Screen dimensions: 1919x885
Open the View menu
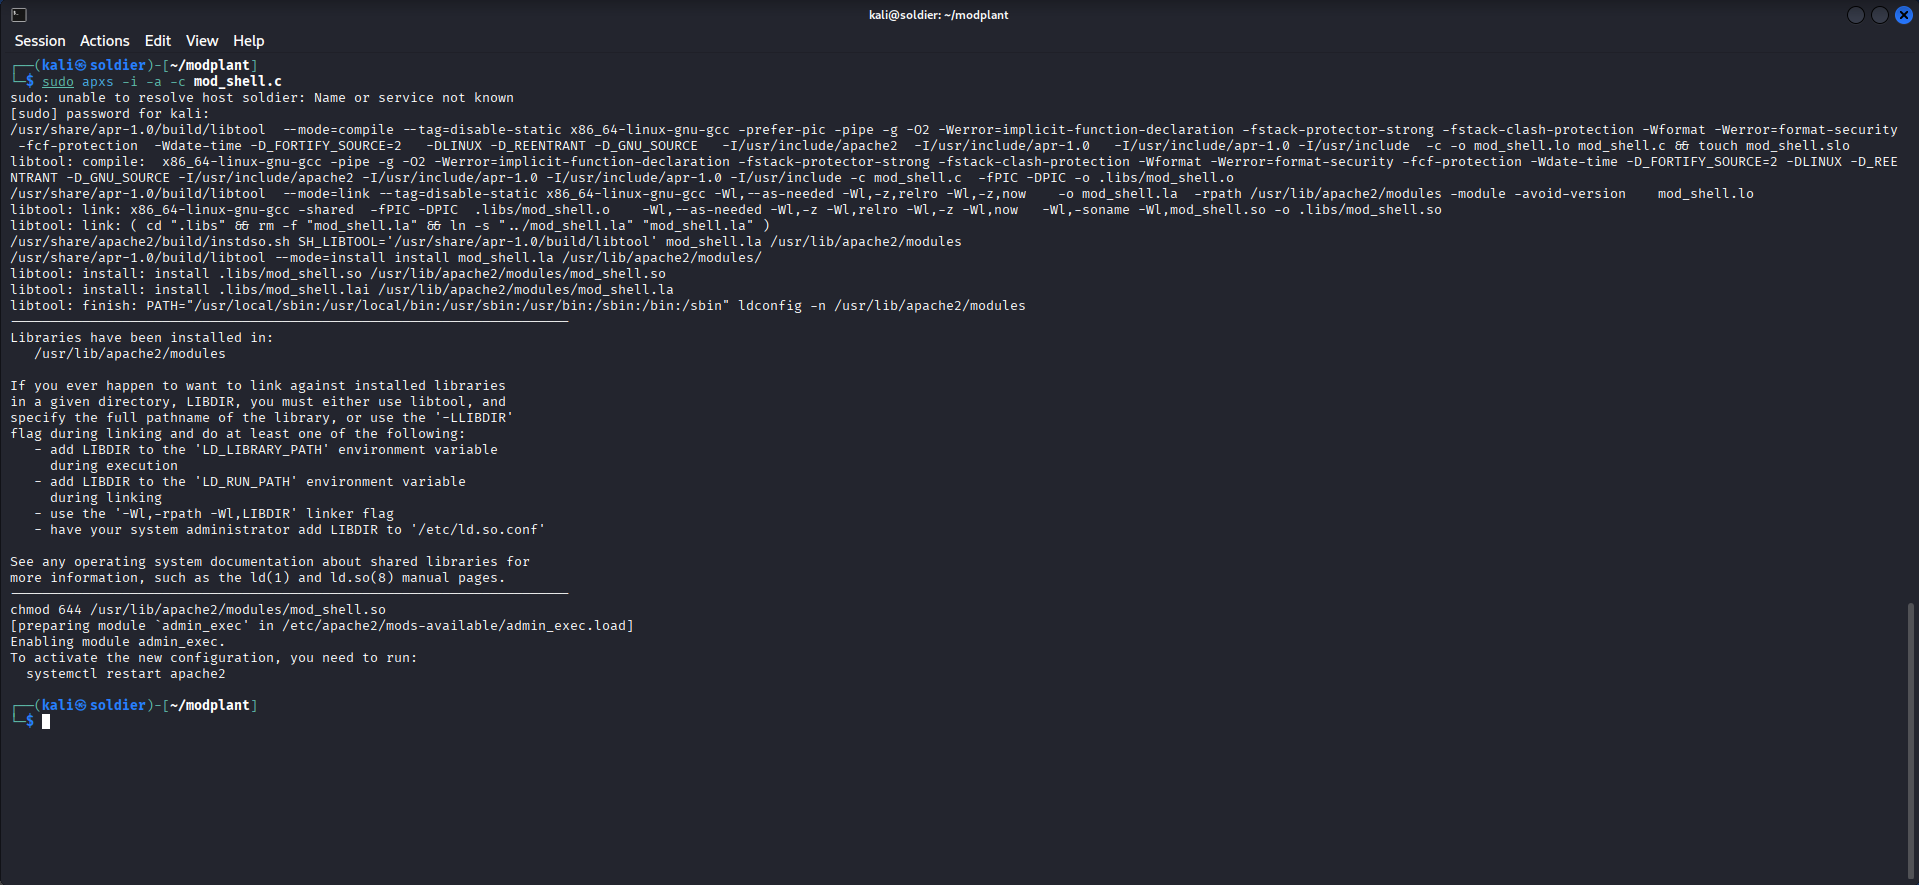pos(202,41)
